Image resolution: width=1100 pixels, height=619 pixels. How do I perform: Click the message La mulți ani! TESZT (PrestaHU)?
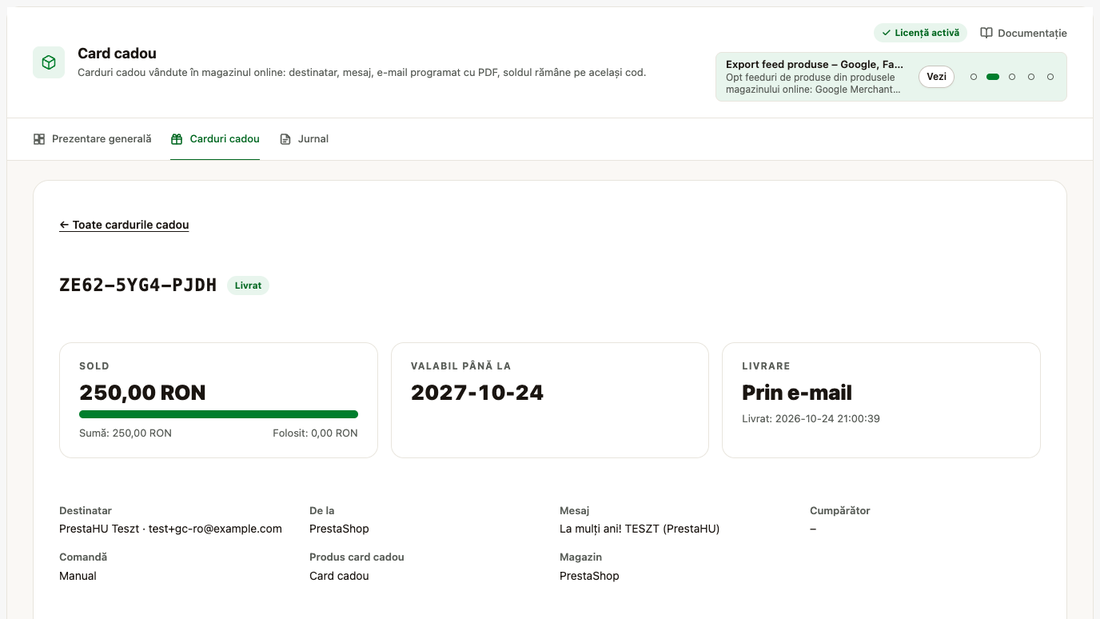pos(640,528)
